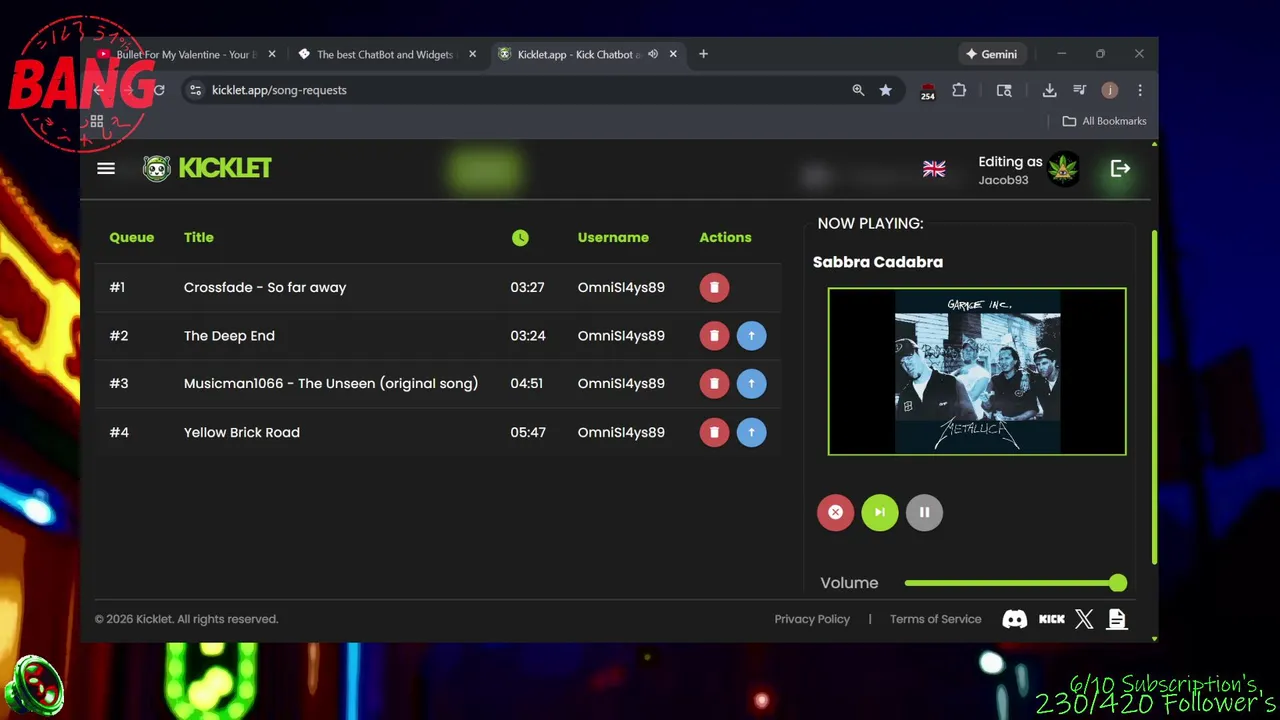
Task: Move Musicman1066 - The Unseen up
Action: click(751, 383)
